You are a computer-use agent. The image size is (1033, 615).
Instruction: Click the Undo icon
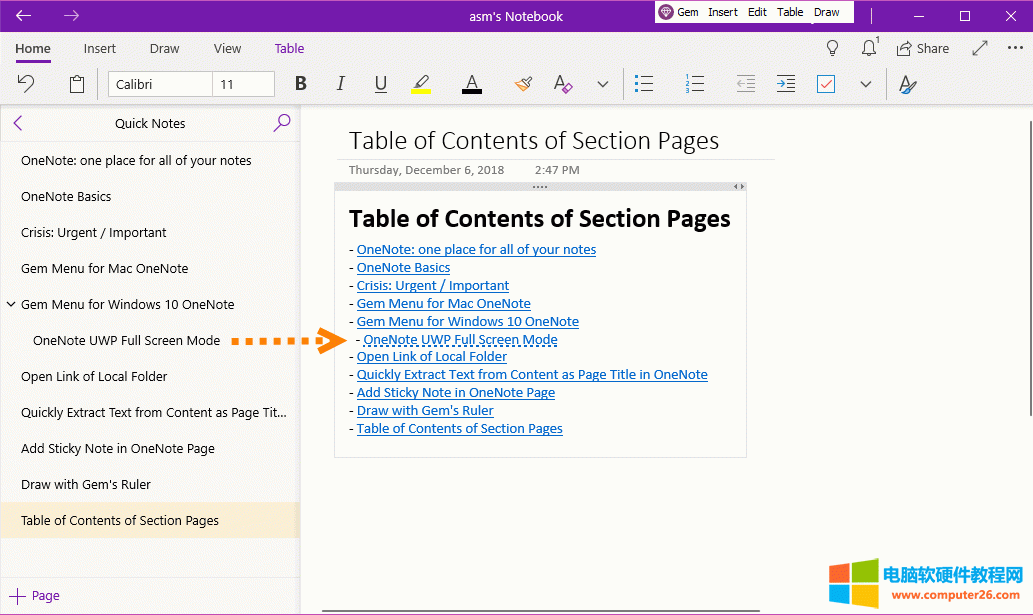pyautogui.click(x=27, y=84)
